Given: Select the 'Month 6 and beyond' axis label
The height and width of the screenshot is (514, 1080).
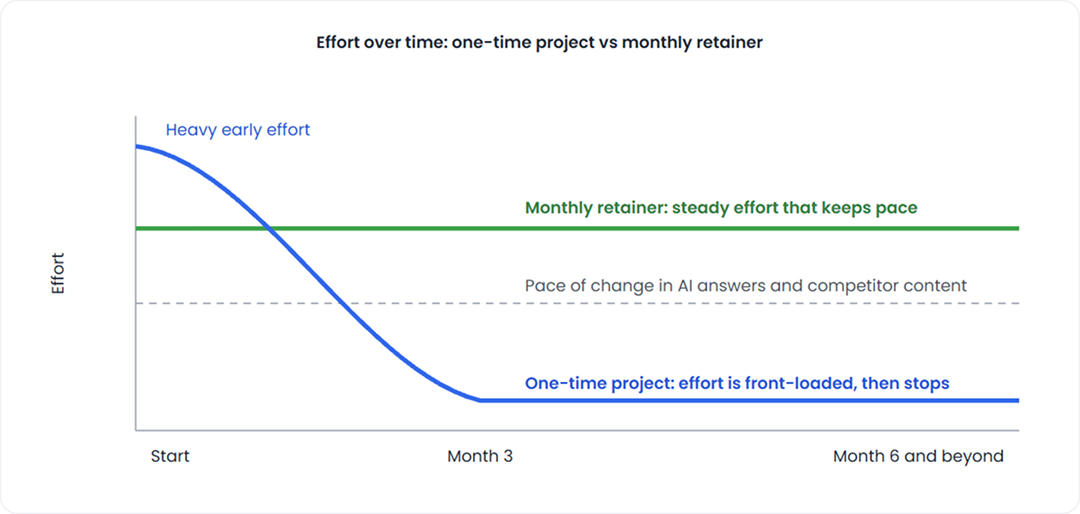Looking at the screenshot, I should [918, 456].
